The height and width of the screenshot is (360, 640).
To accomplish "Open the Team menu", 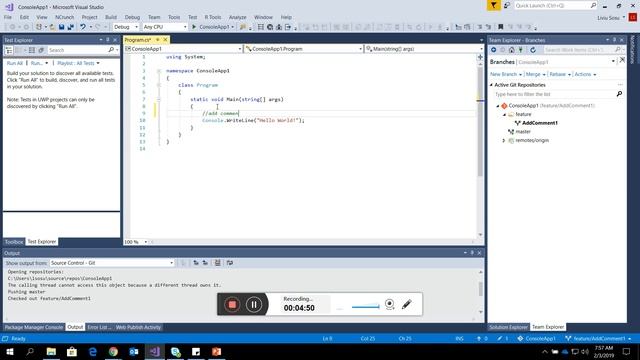I will click(154, 17).
